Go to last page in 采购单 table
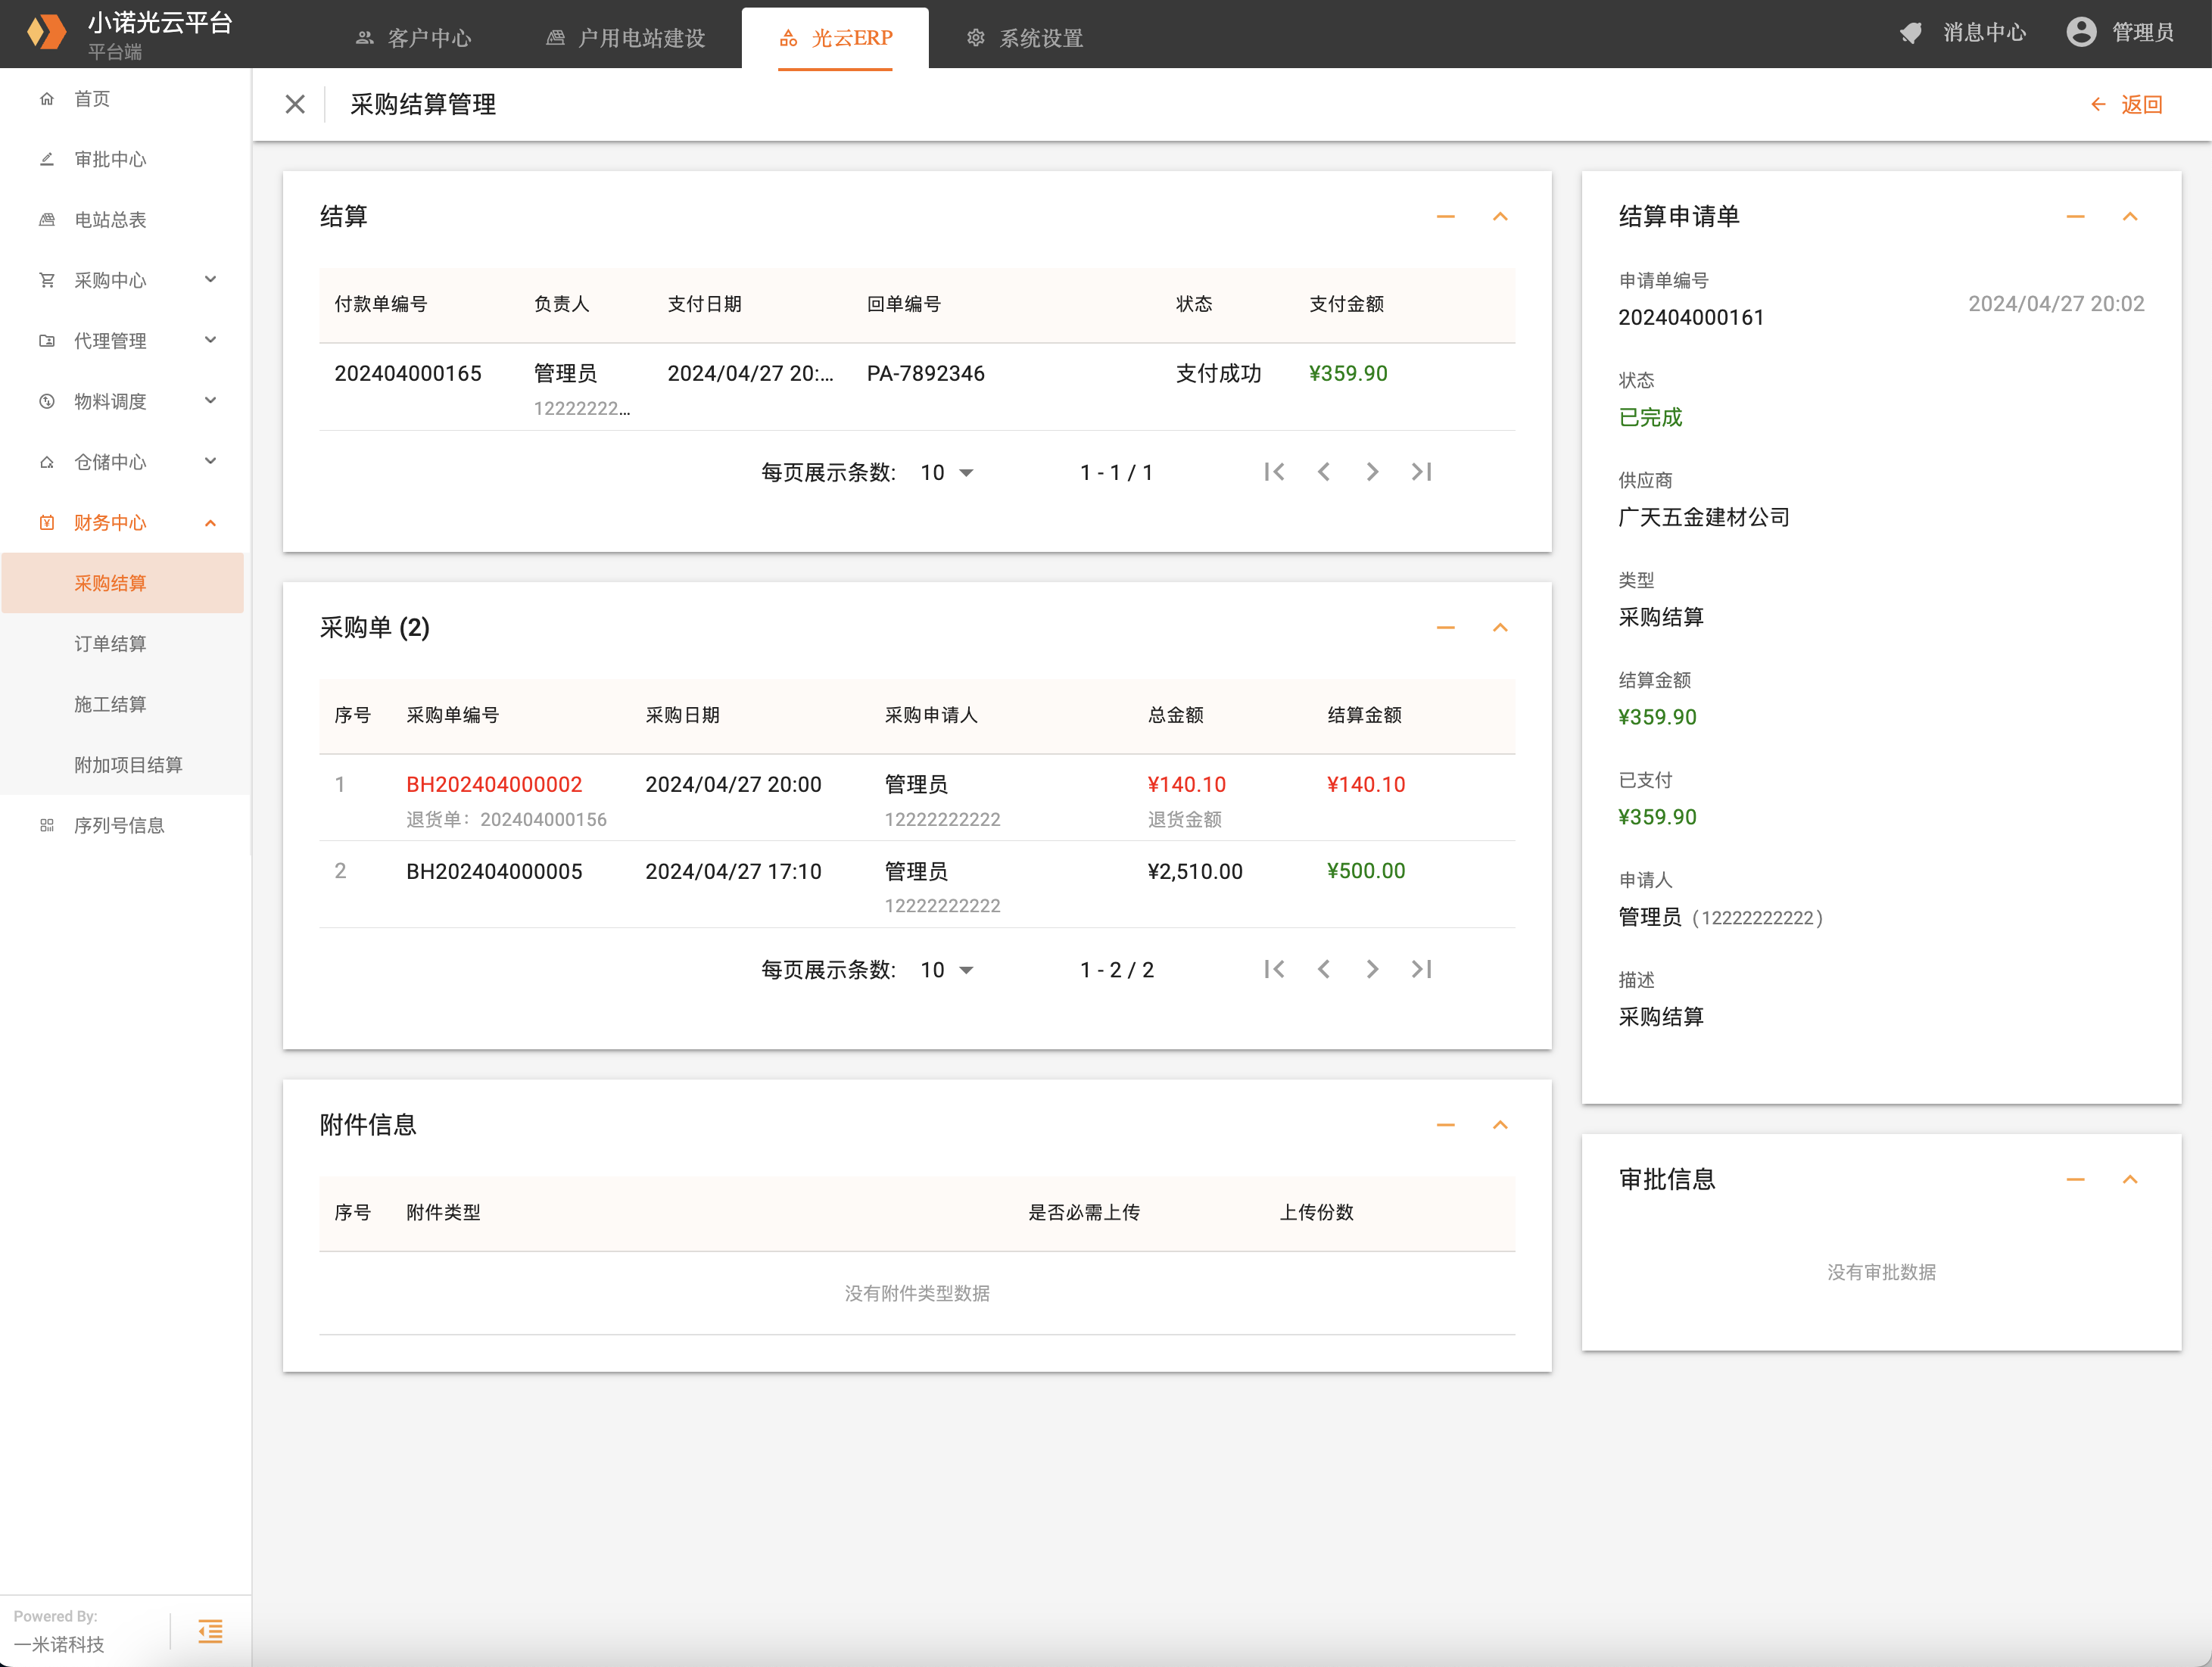 click(1421, 969)
